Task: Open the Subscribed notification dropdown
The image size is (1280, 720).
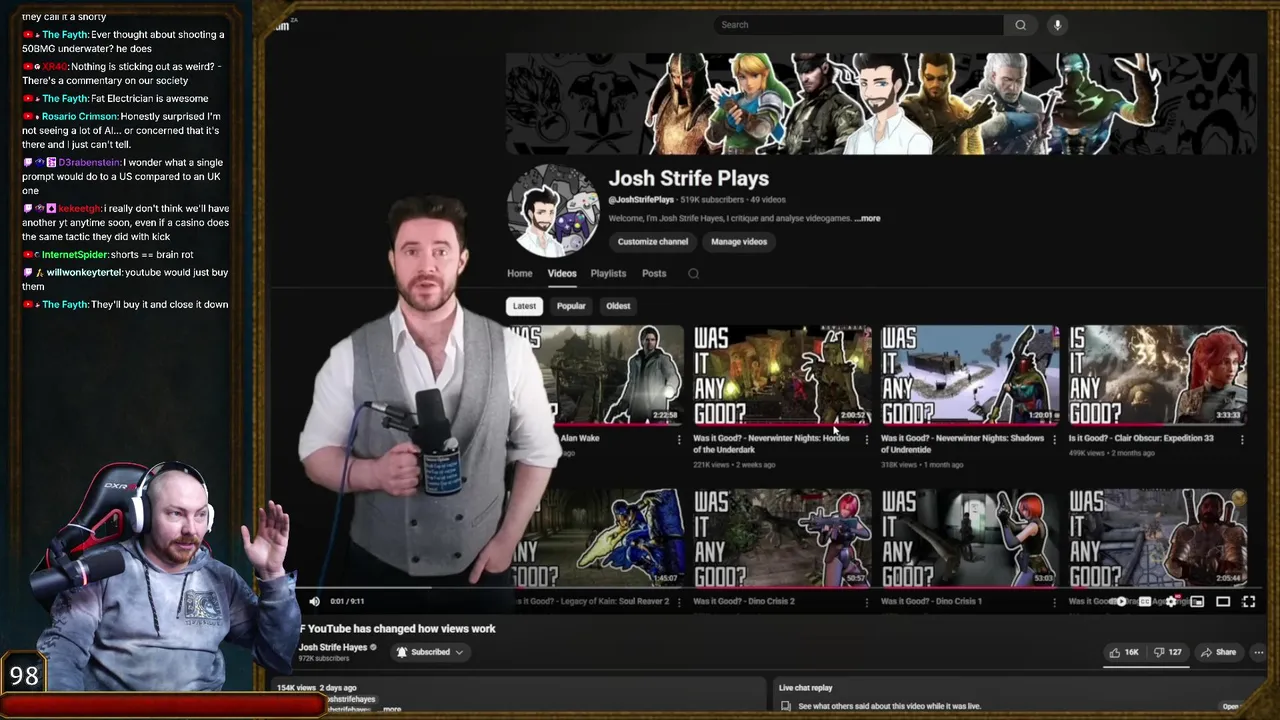Action: click(x=430, y=652)
